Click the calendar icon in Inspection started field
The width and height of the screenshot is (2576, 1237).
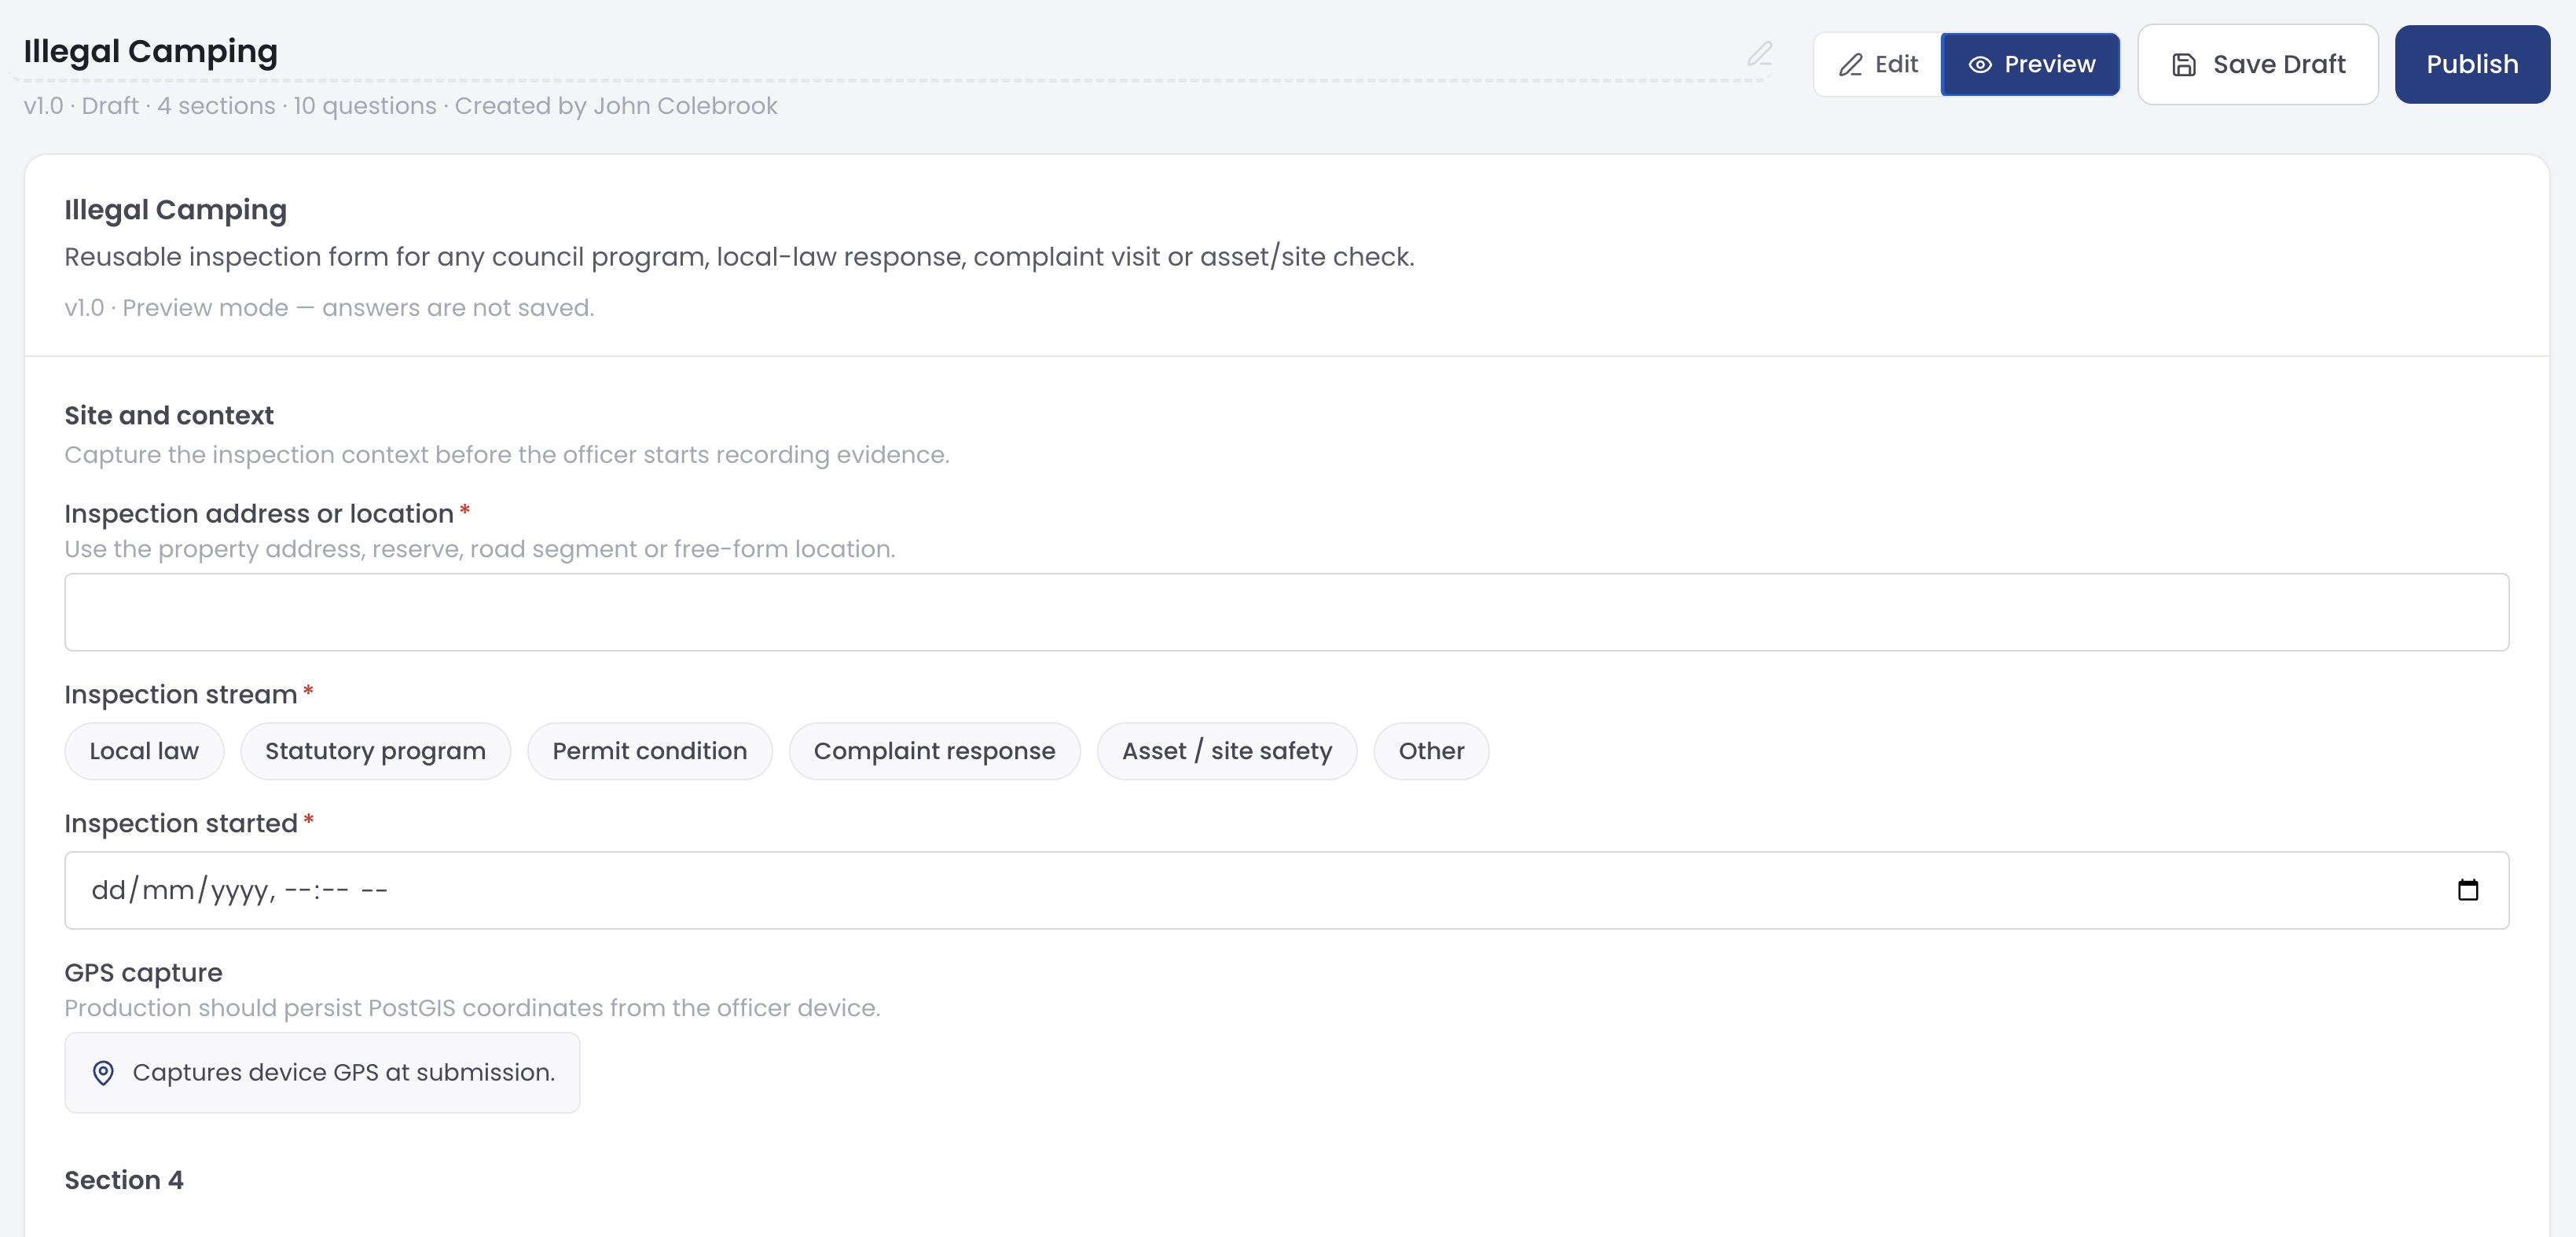2467,890
